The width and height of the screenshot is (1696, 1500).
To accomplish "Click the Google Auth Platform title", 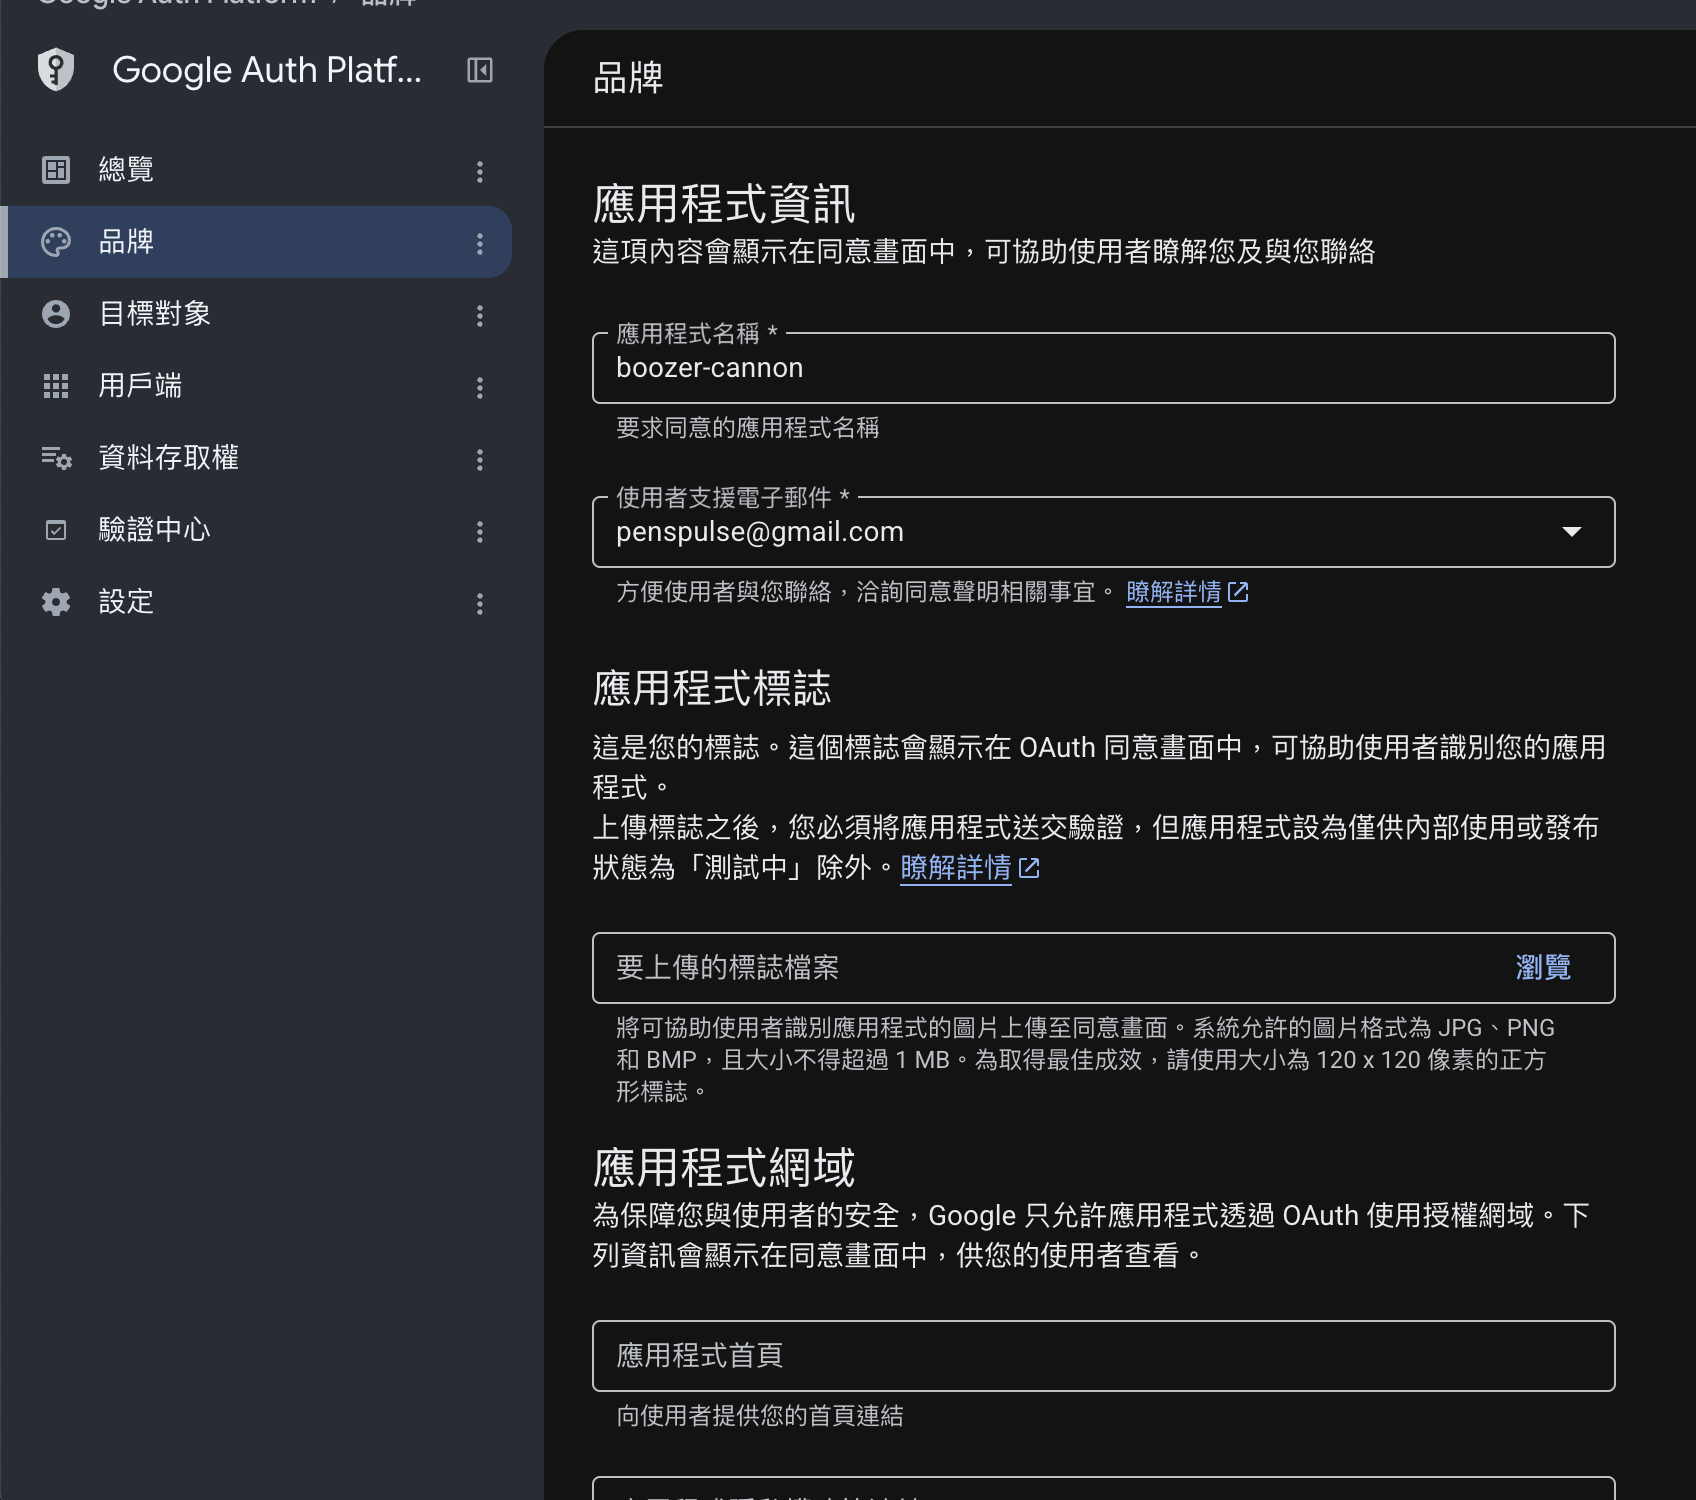I will click(x=267, y=70).
